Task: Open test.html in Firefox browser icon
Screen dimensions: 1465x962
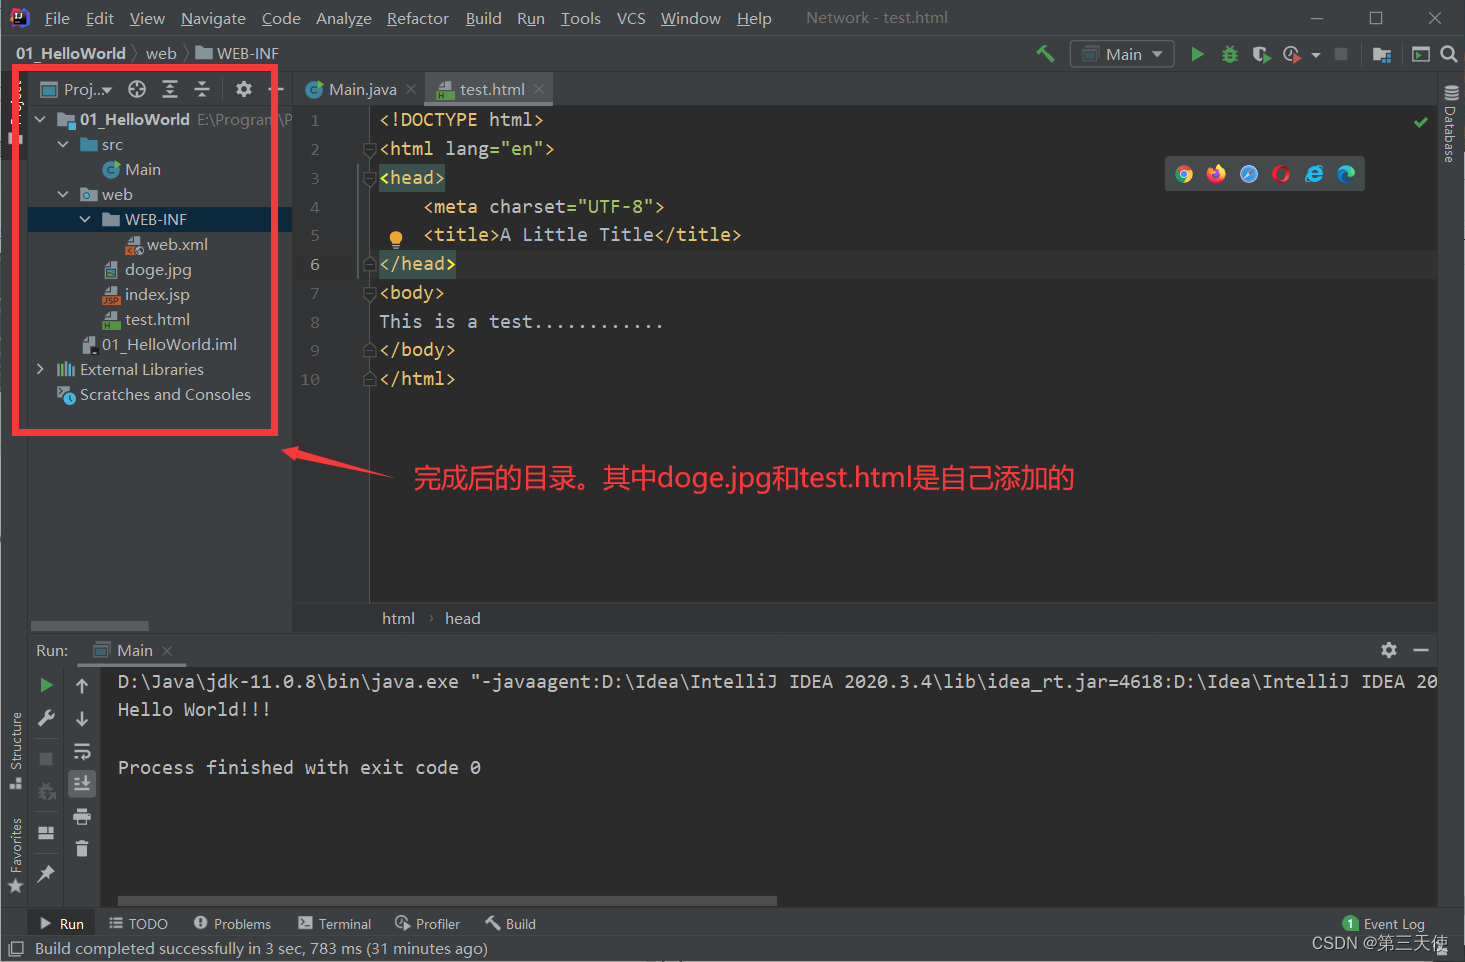Action: tap(1216, 174)
